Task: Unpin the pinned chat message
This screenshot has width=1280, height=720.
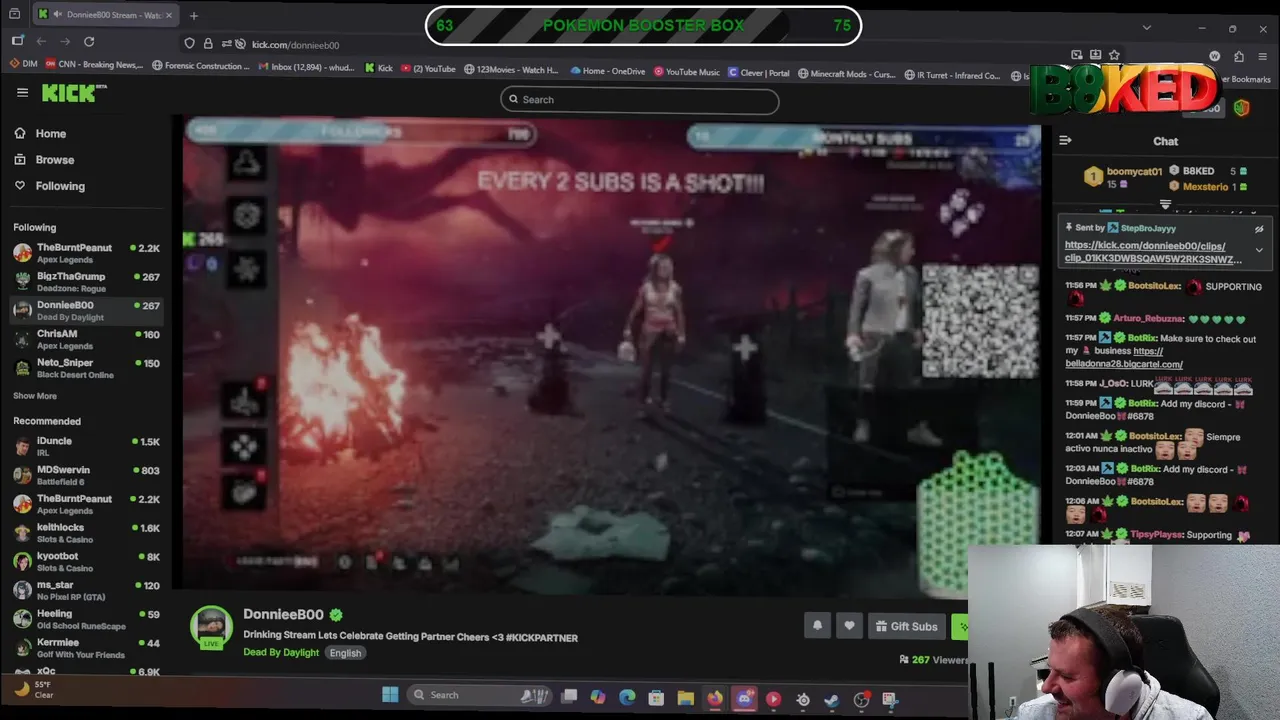Action: (1259, 229)
